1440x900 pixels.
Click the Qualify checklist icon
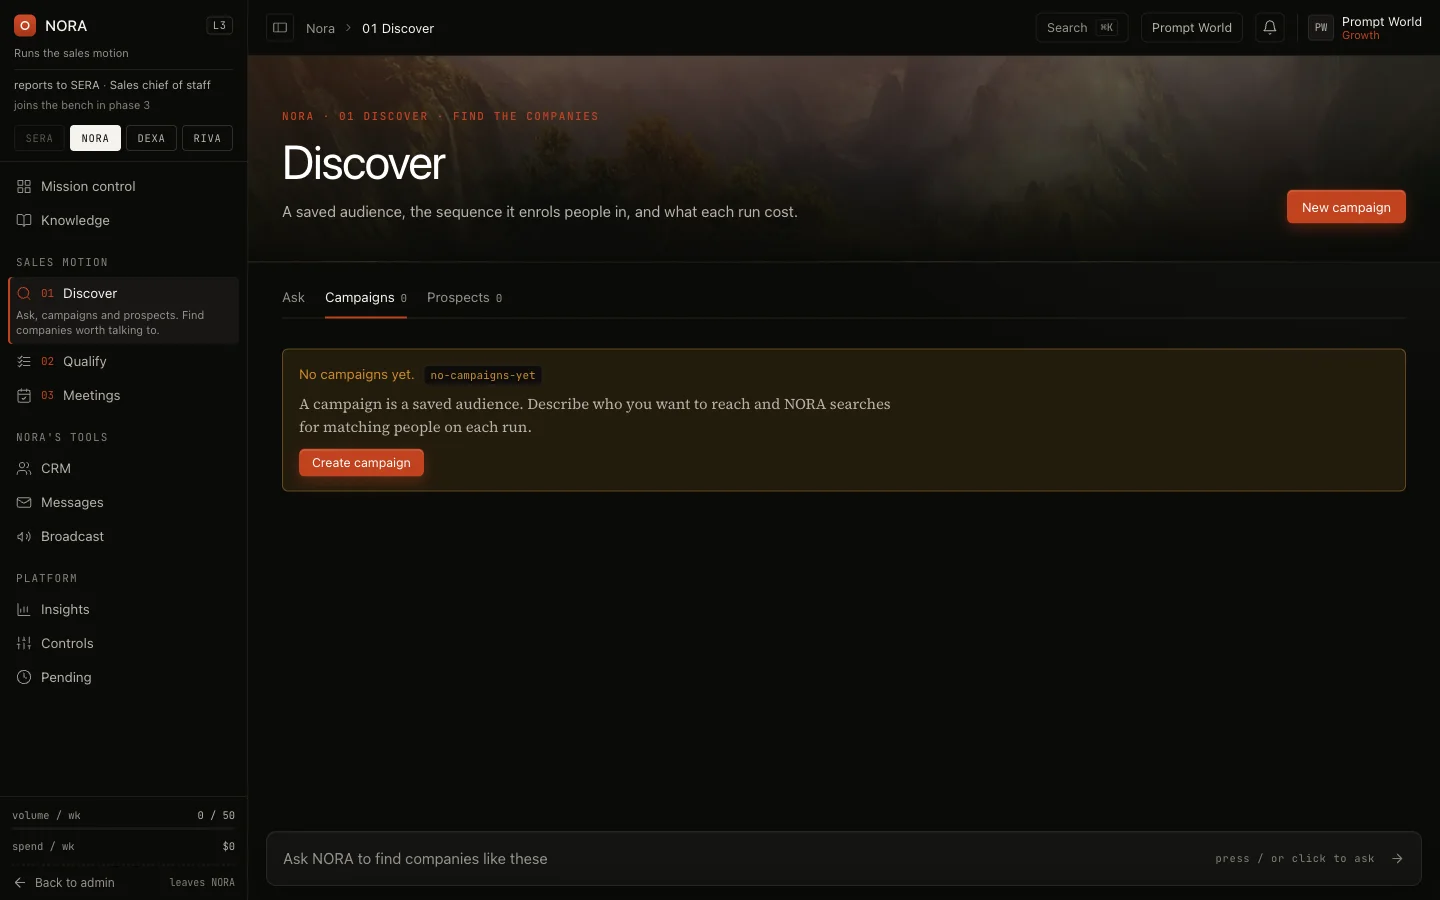click(24, 361)
